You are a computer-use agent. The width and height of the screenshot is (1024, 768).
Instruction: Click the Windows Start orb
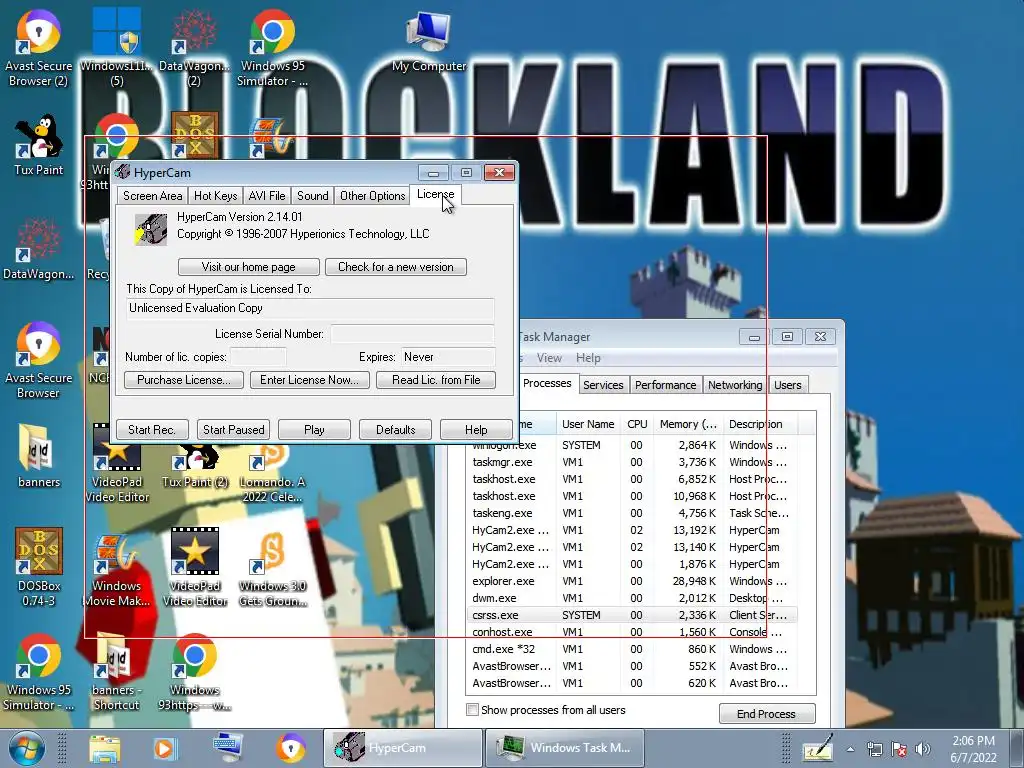pos(27,748)
